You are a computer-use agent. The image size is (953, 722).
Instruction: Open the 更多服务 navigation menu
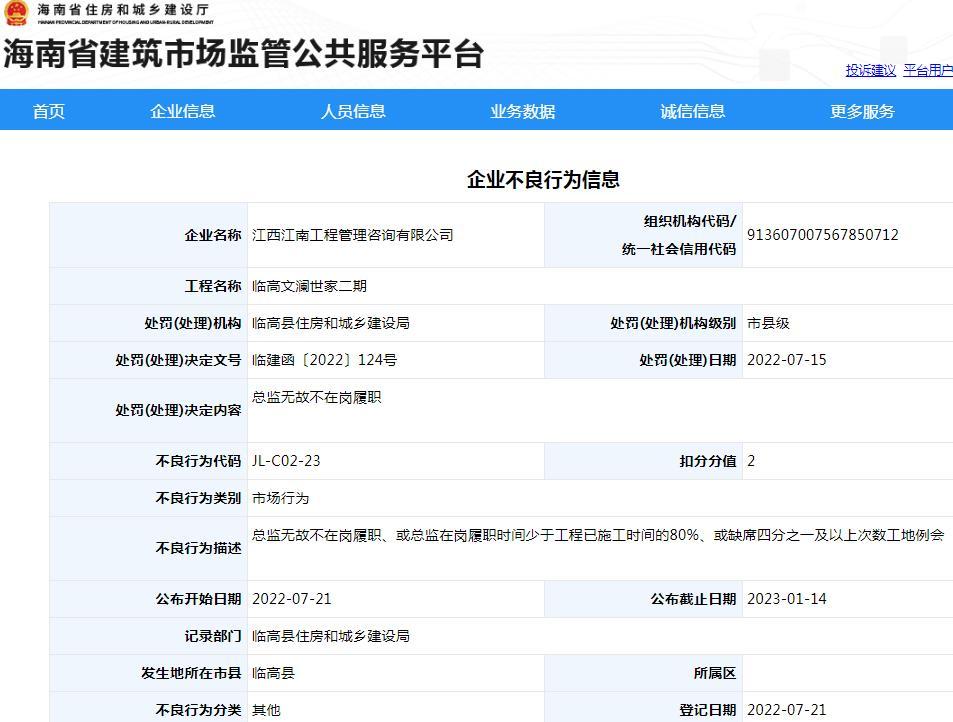click(862, 111)
